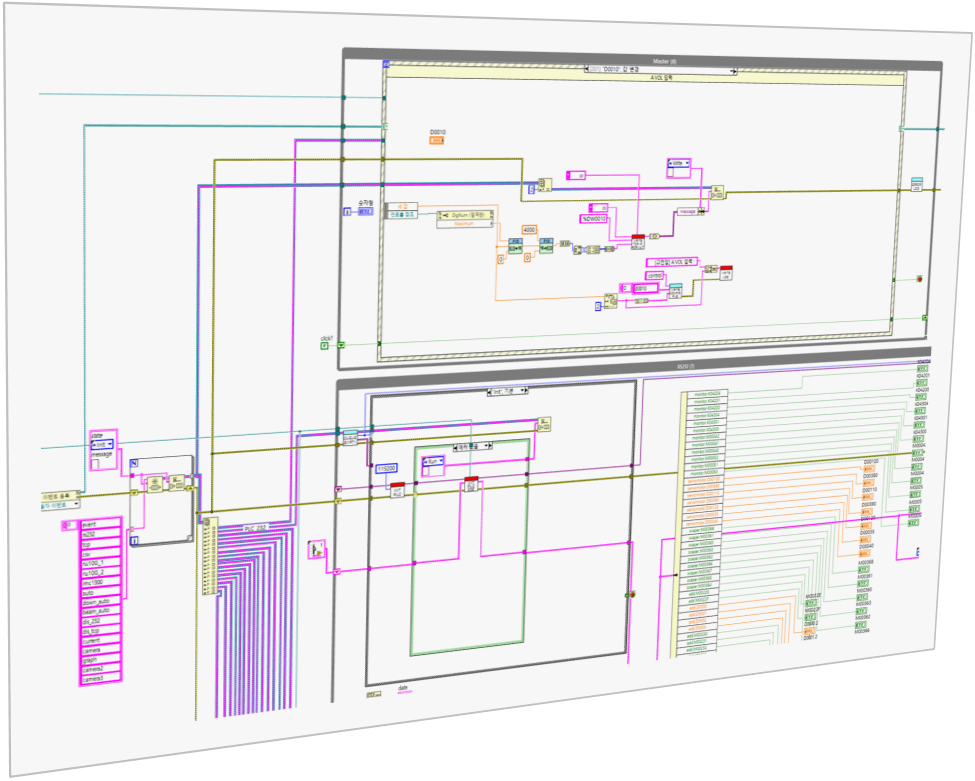Click the message bundle element in Master frame
Screen dimensions: 975x781
pyautogui.click(x=690, y=212)
